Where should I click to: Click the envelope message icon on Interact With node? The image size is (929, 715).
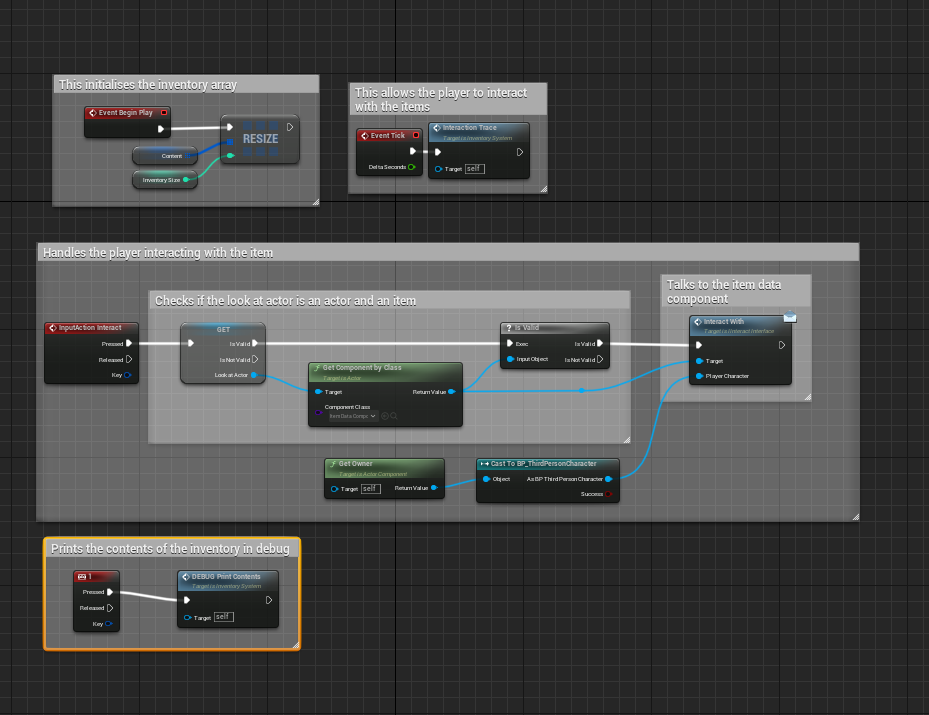(790, 316)
